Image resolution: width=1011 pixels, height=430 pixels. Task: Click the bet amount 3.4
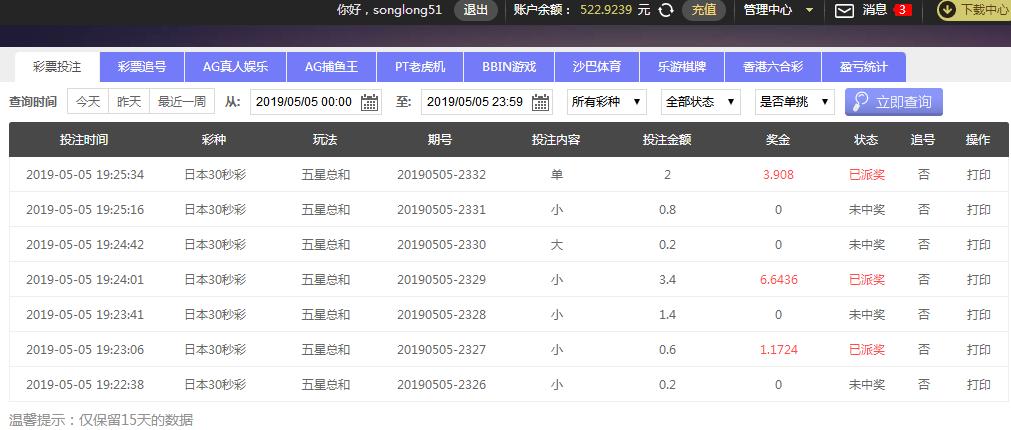click(x=667, y=280)
